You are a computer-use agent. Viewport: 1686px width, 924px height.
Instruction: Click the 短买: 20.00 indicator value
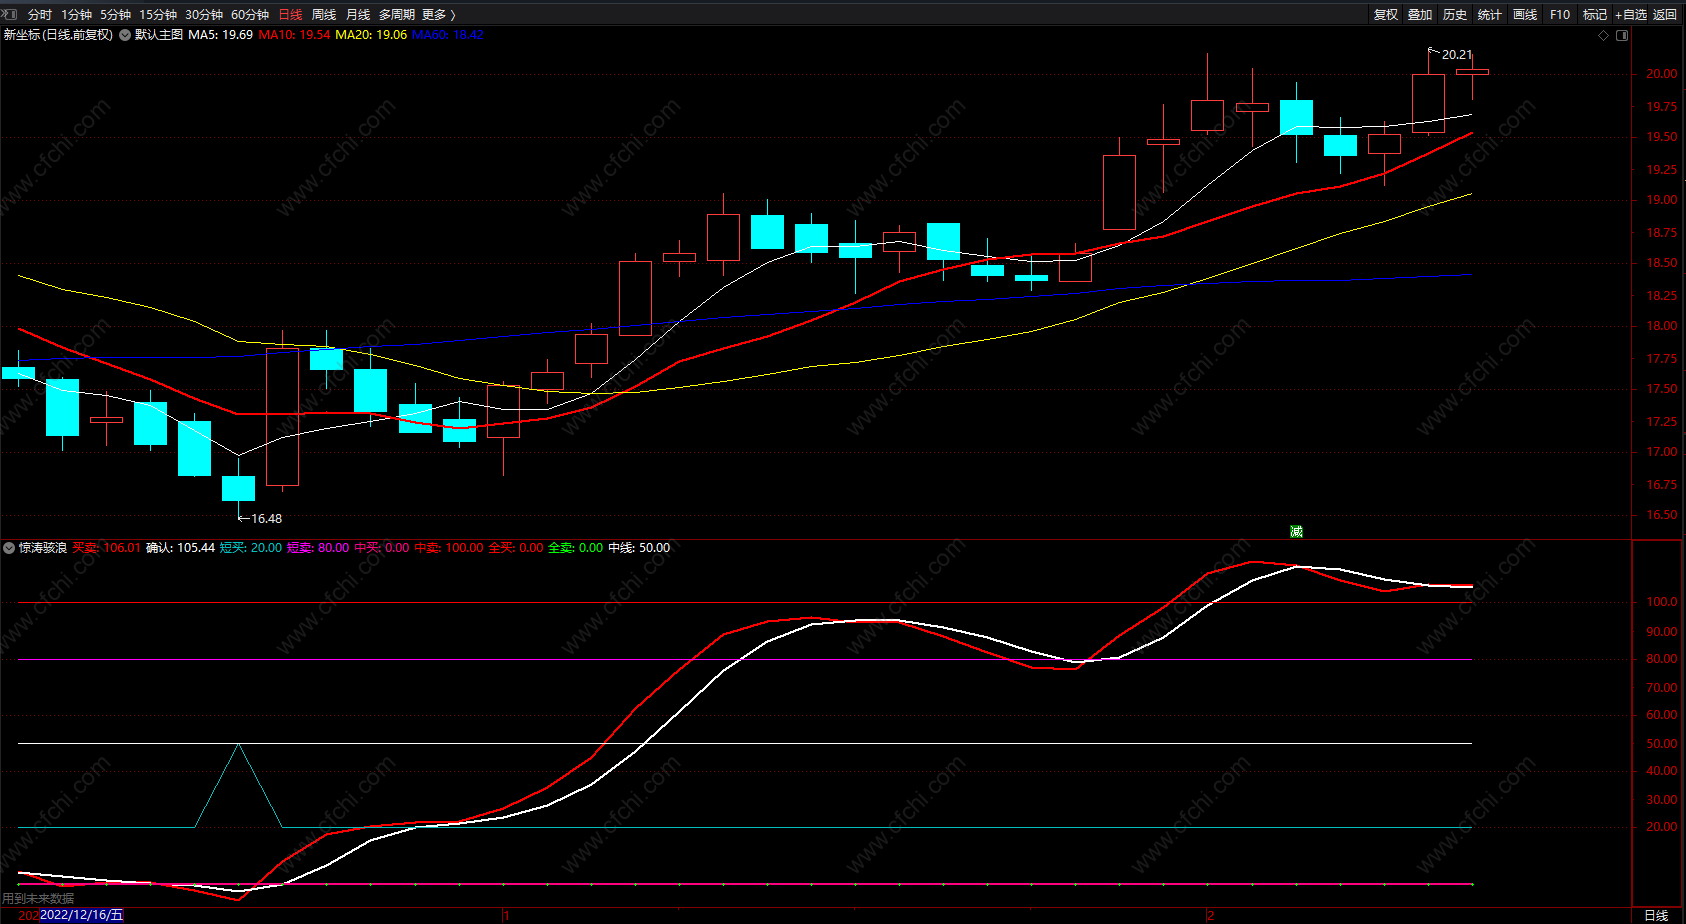[x=251, y=548]
